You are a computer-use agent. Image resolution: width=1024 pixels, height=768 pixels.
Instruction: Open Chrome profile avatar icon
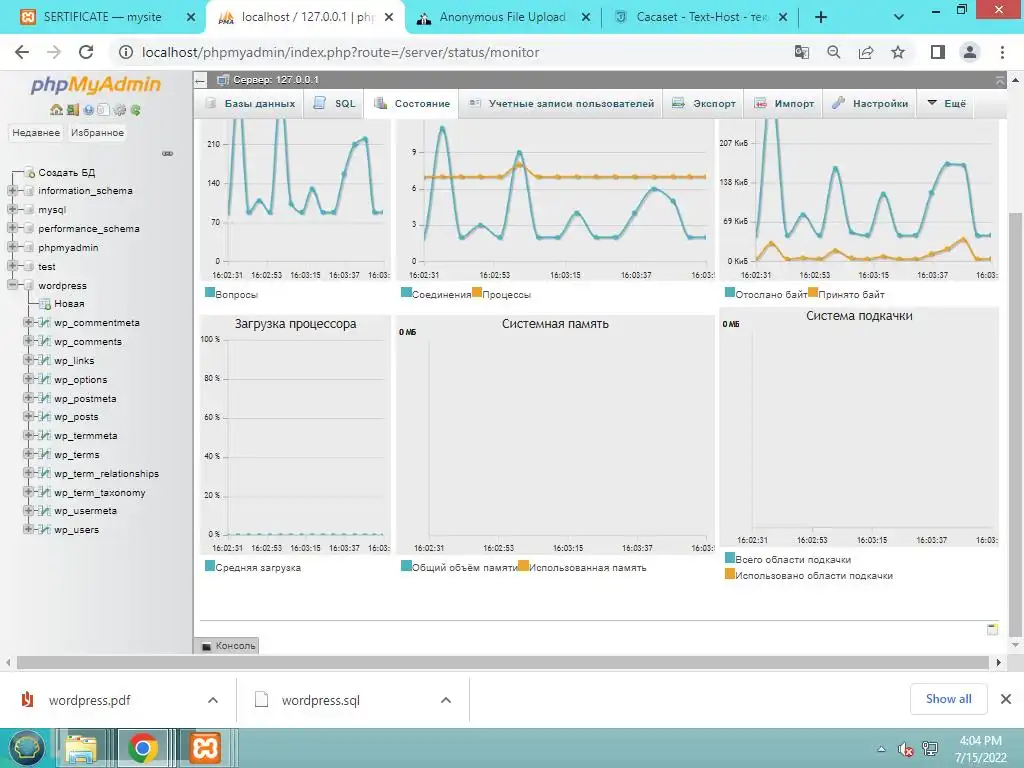970,52
